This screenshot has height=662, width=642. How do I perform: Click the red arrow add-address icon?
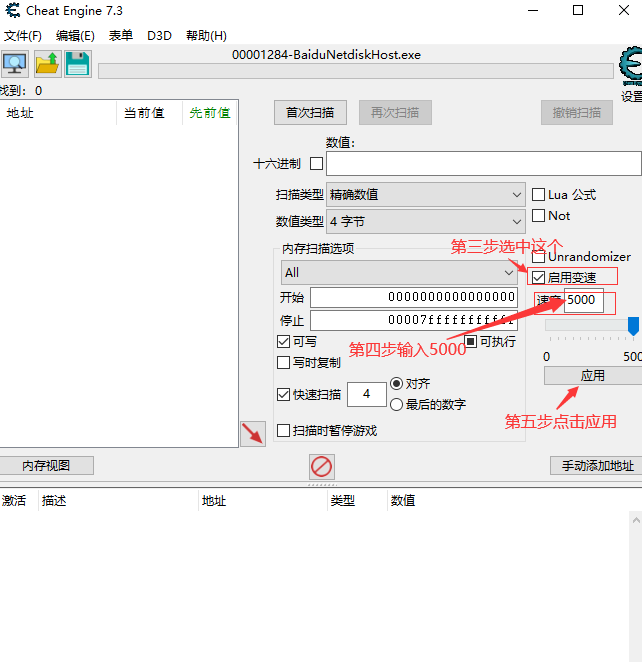(253, 433)
